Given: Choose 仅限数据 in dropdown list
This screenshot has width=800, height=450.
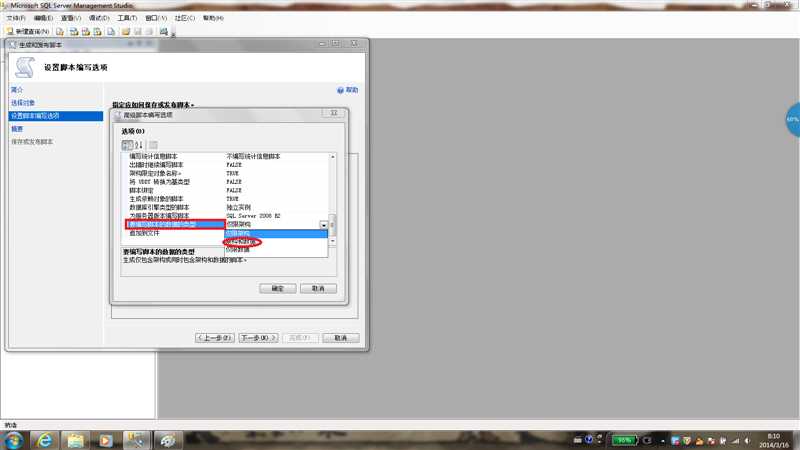Looking at the screenshot, I should coord(276,250).
